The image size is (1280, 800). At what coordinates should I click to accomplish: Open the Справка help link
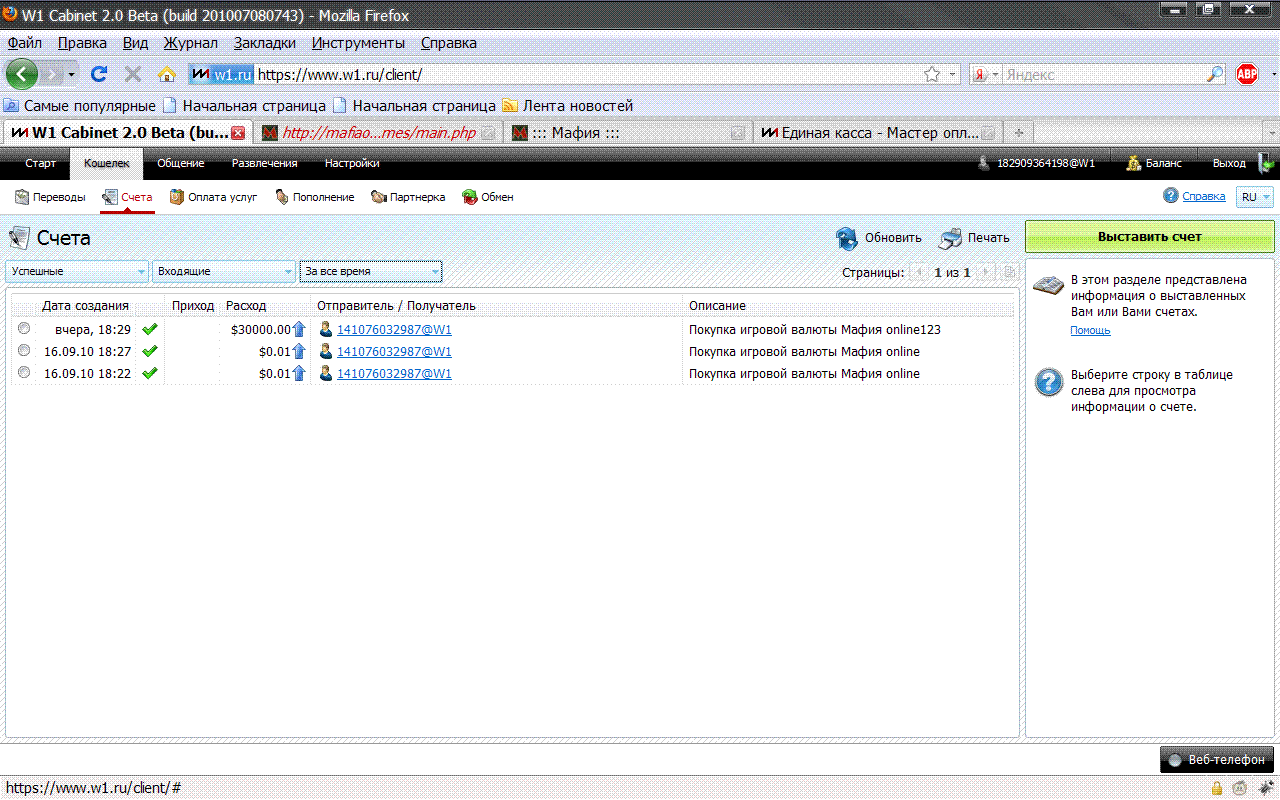tap(1203, 197)
